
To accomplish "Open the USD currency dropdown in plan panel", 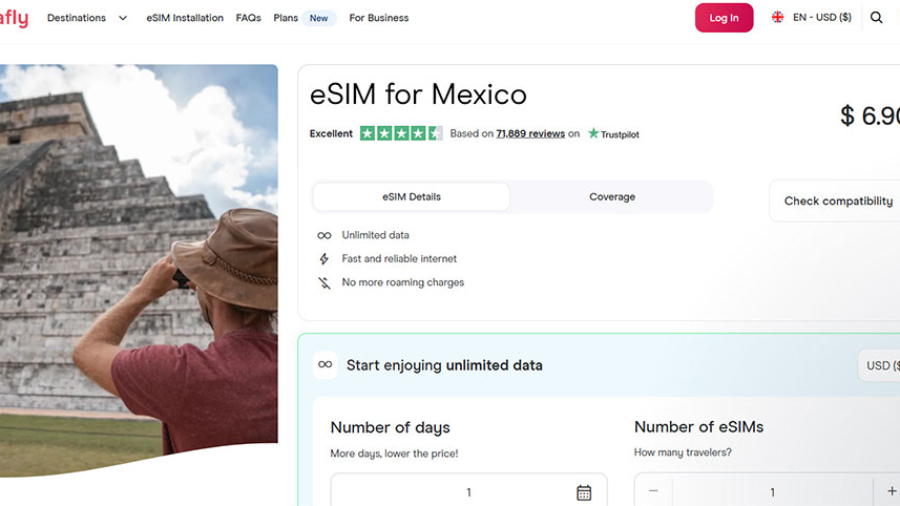I will [x=879, y=365].
